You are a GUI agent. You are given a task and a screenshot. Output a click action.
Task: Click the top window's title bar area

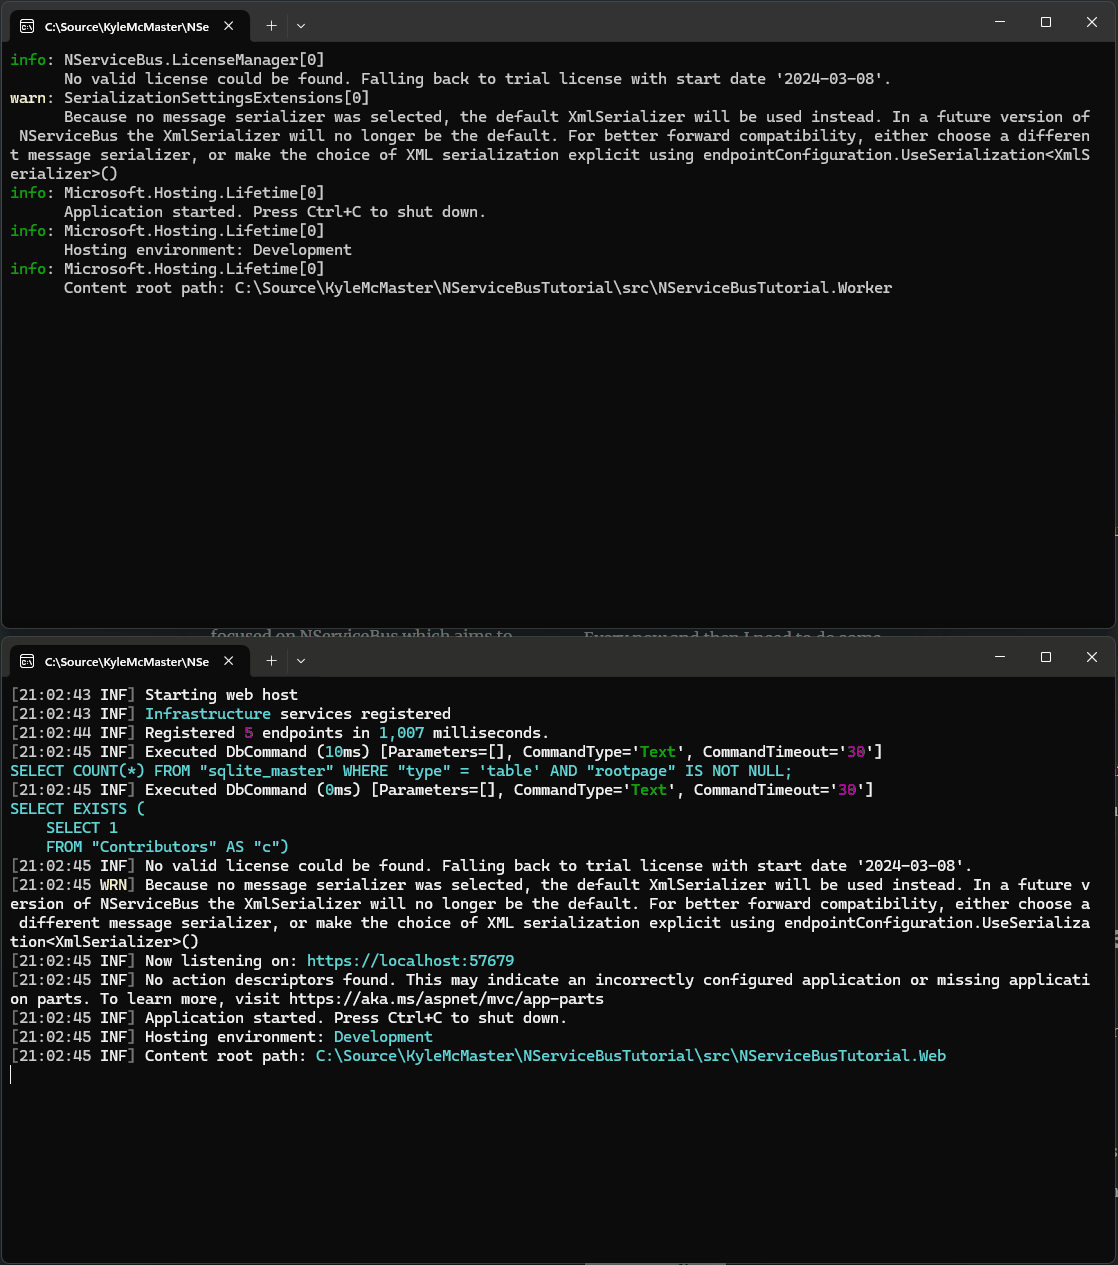[x=600, y=22]
